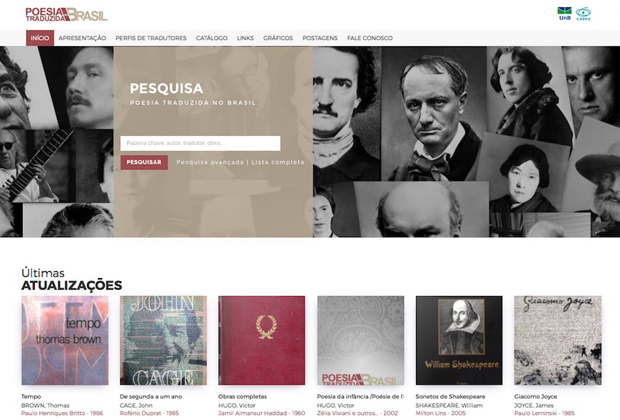This screenshot has height=420, width=620.
Task: Open Fale Conosco contact page
Action: [x=370, y=38]
